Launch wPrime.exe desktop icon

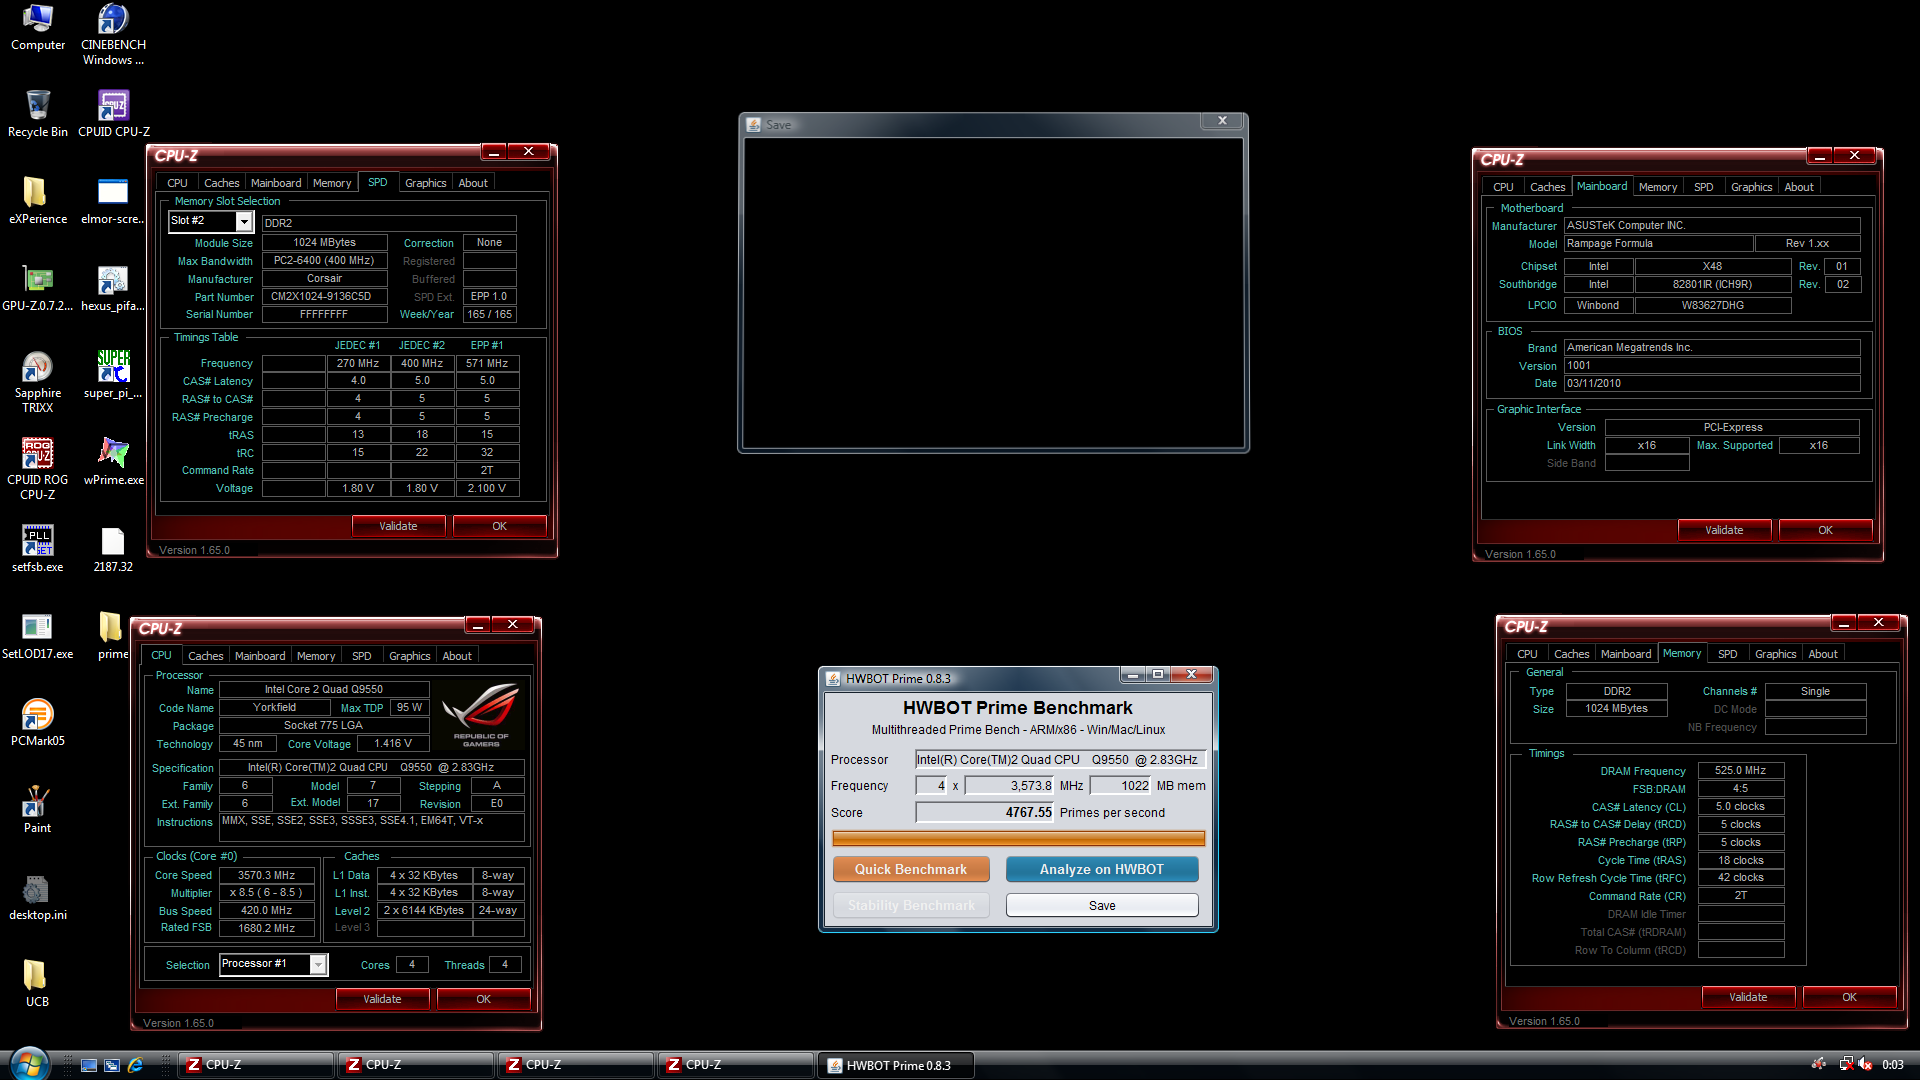pyautogui.click(x=113, y=461)
